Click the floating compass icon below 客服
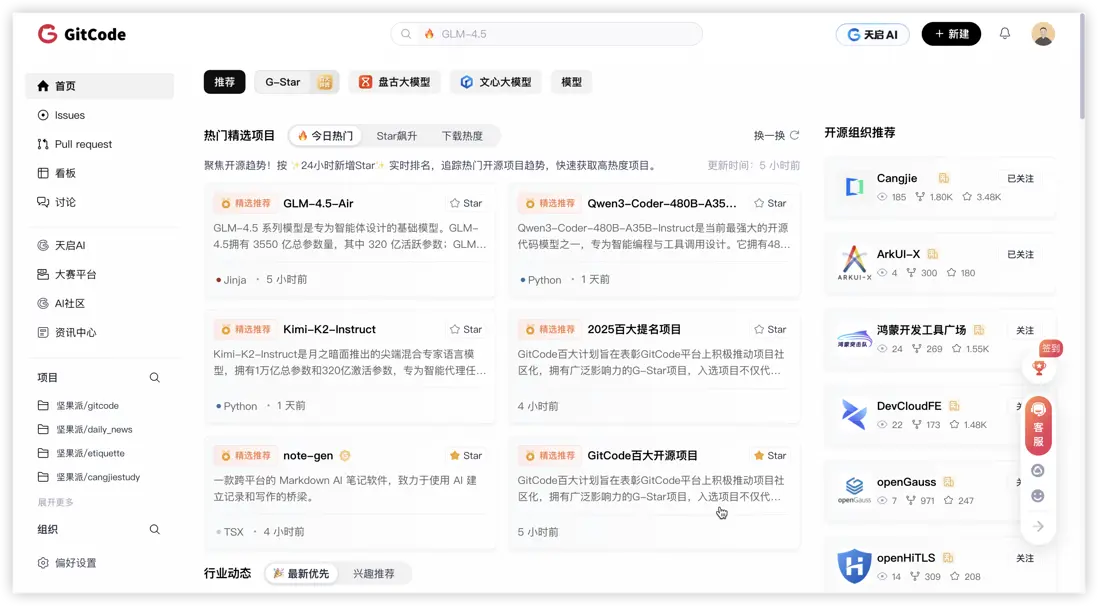This screenshot has width=1098, height=606. [1038, 471]
